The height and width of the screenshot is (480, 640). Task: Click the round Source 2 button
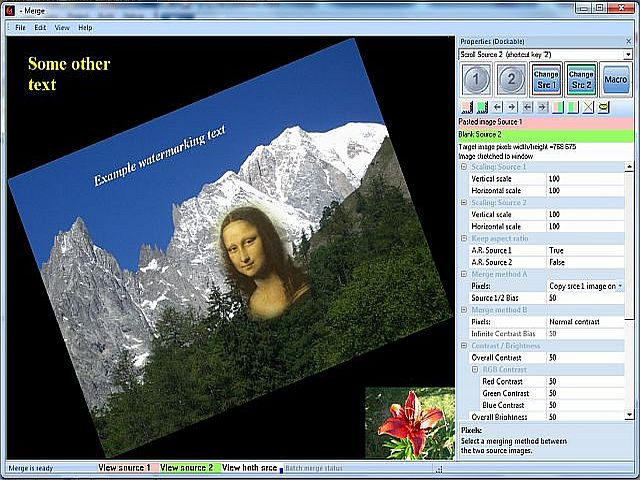(511, 79)
